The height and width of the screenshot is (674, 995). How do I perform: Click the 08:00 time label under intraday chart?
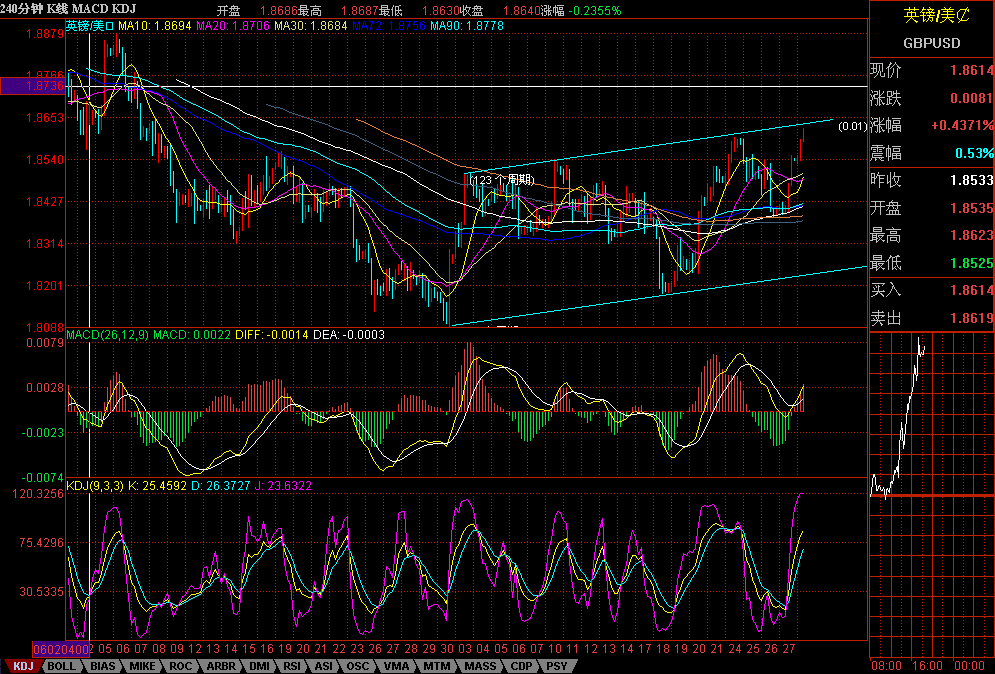point(886,665)
